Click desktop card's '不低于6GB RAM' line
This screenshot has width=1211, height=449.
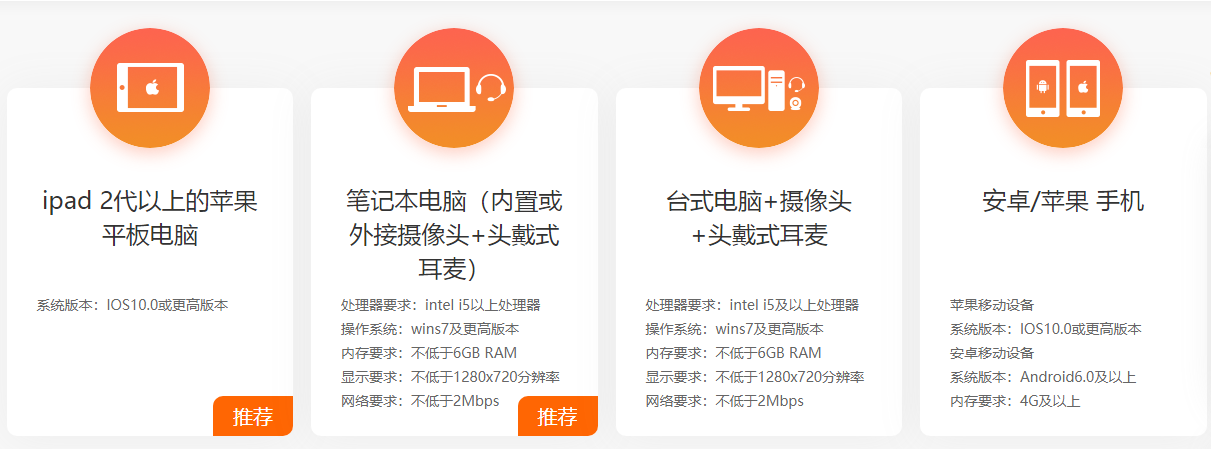[x=769, y=353]
